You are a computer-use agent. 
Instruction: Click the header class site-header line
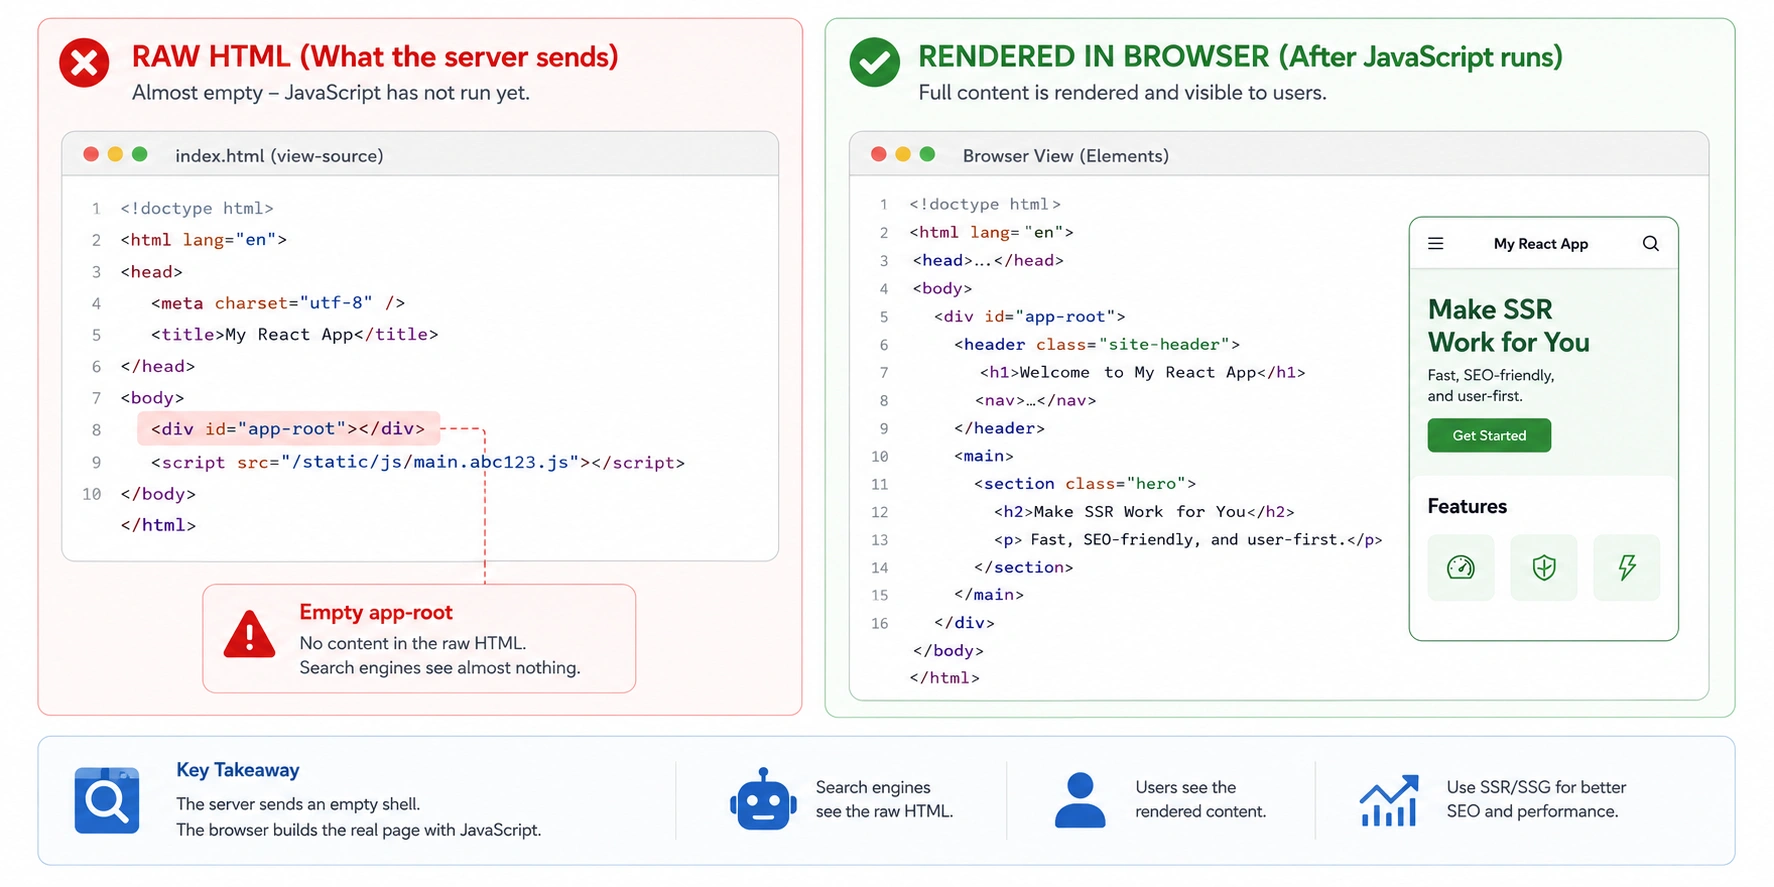pyautogui.click(x=1097, y=344)
